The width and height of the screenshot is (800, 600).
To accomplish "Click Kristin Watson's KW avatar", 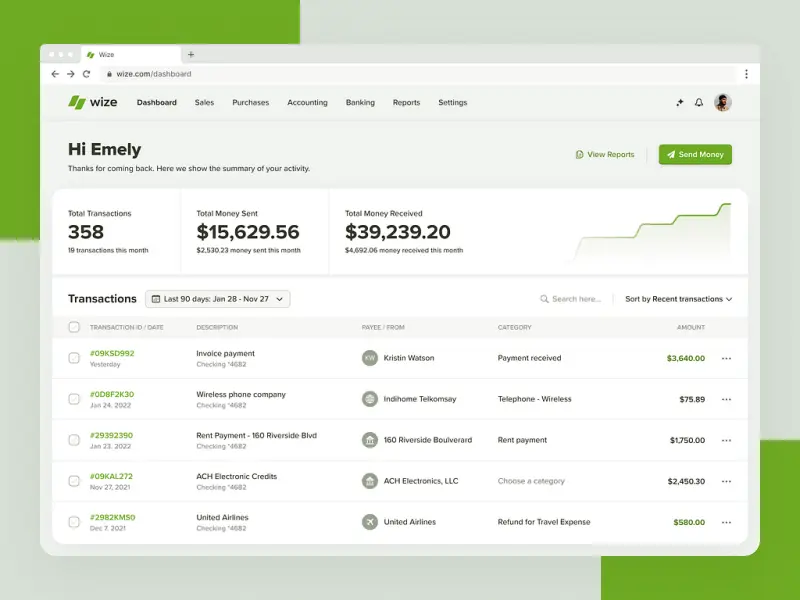I will tap(371, 358).
